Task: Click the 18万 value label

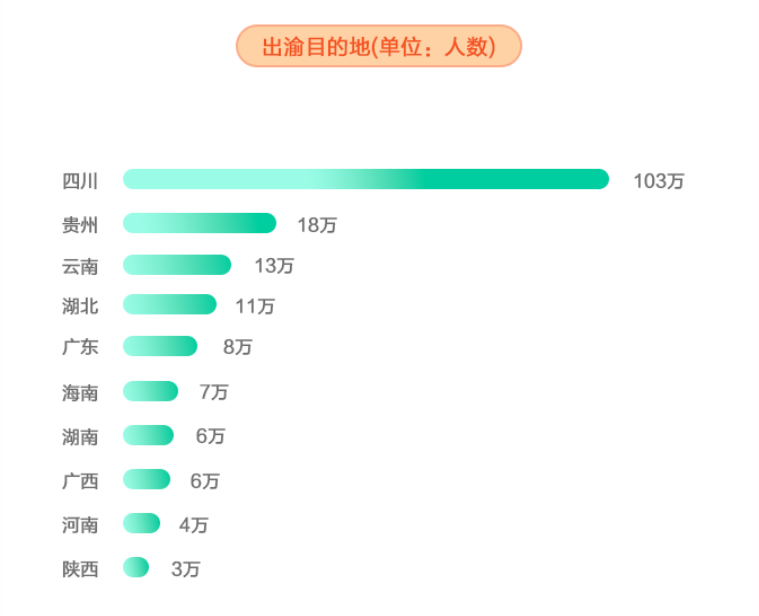Action: 317,225
